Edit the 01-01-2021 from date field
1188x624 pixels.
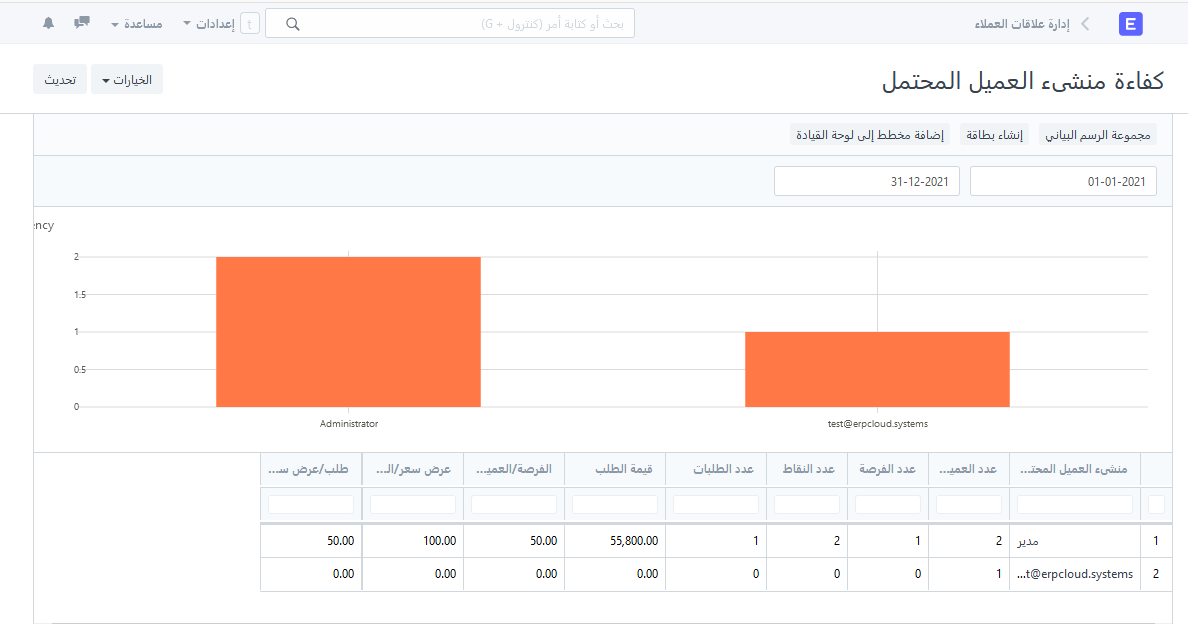pos(1063,181)
